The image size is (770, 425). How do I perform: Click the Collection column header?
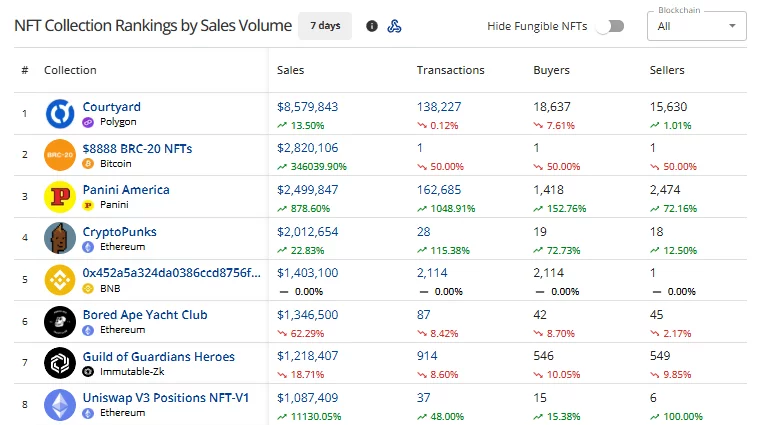click(x=70, y=70)
